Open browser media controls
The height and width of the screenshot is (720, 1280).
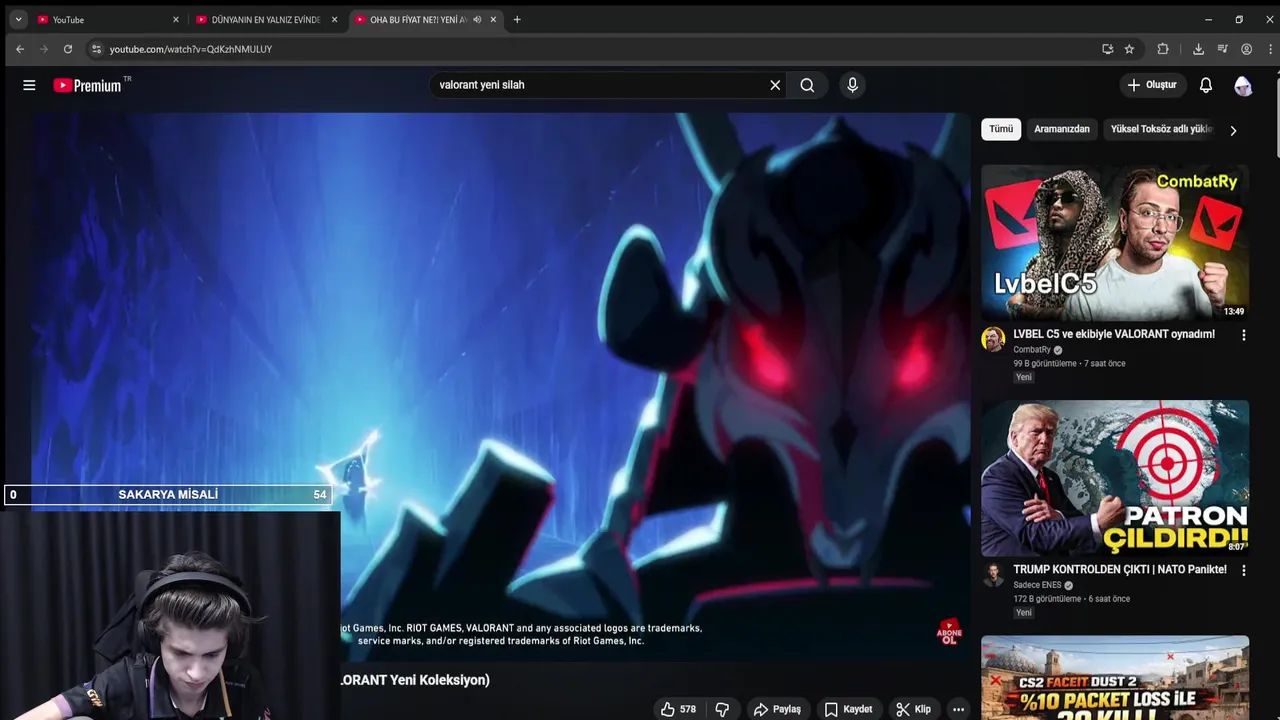click(x=1222, y=49)
